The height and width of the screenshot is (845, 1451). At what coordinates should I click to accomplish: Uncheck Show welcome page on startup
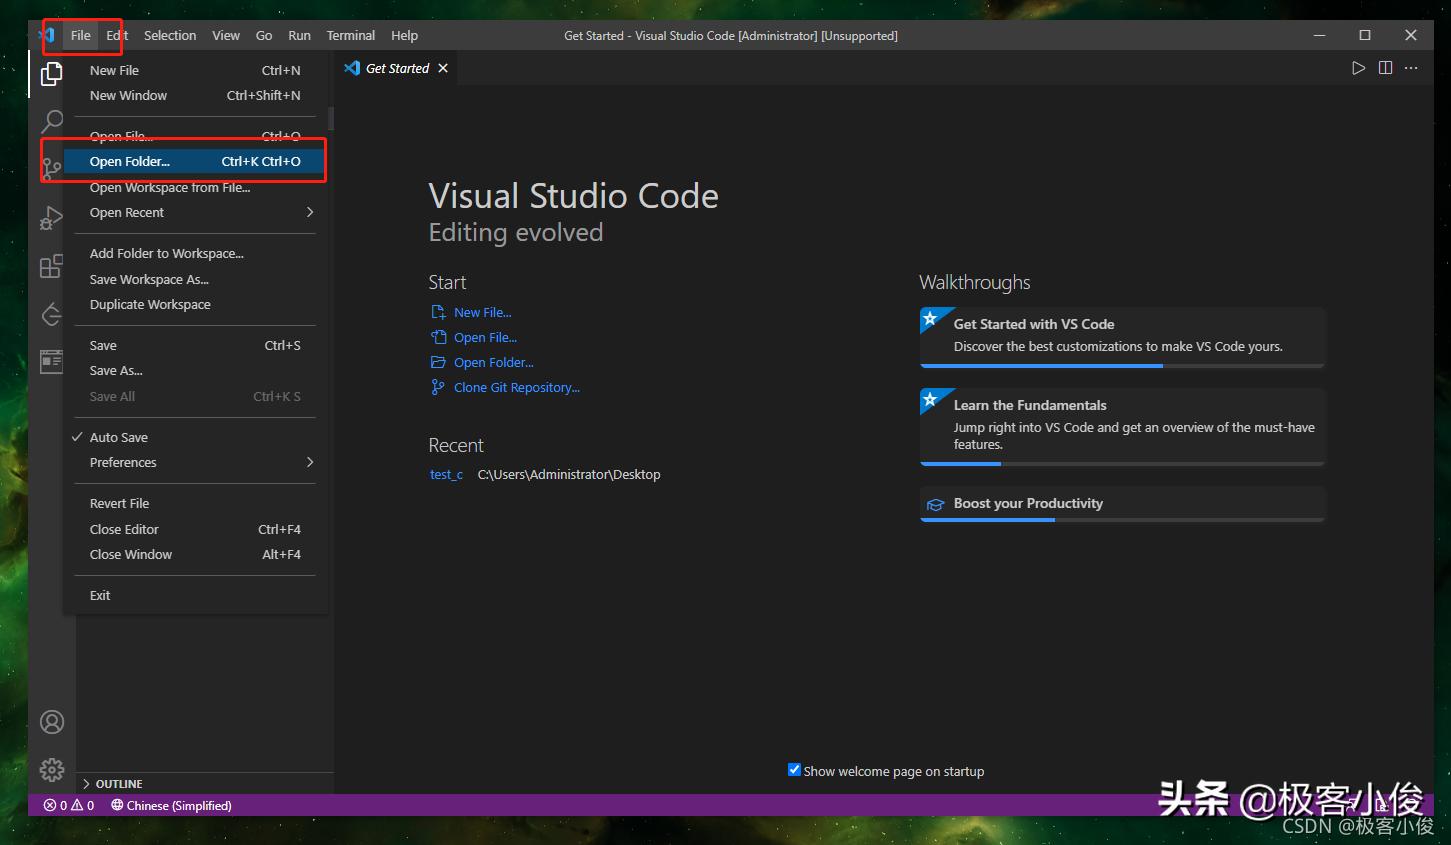(x=794, y=770)
